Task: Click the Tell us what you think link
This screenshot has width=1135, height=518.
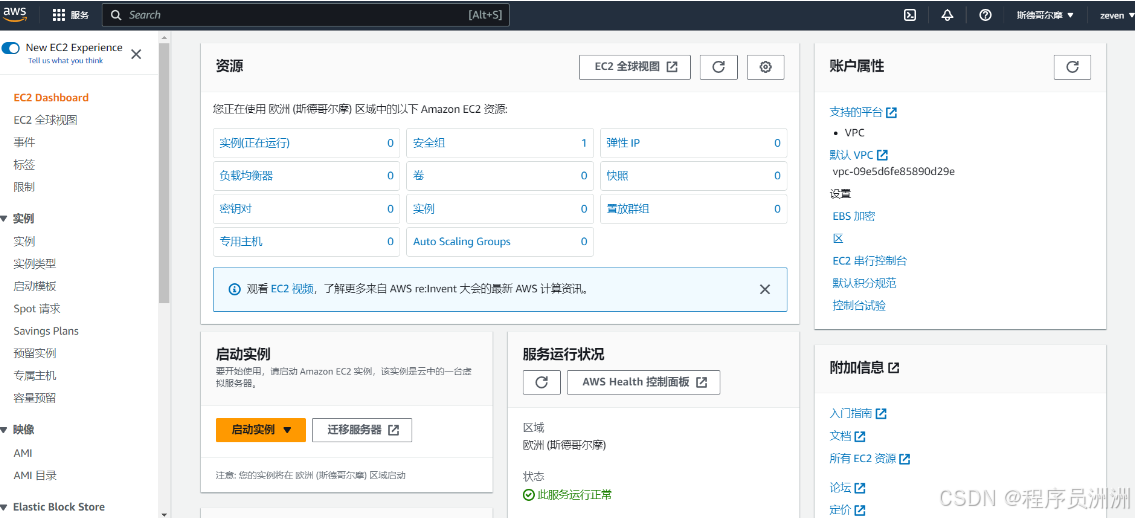Action: pos(65,61)
